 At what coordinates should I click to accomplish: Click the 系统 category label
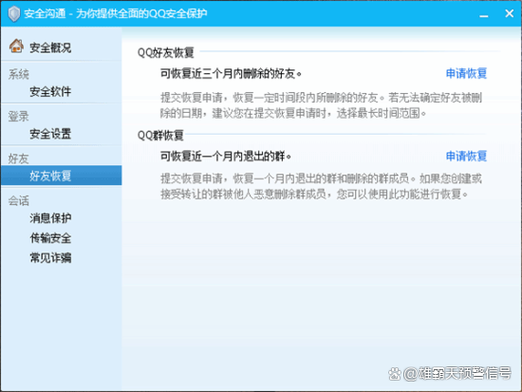pos(19,74)
